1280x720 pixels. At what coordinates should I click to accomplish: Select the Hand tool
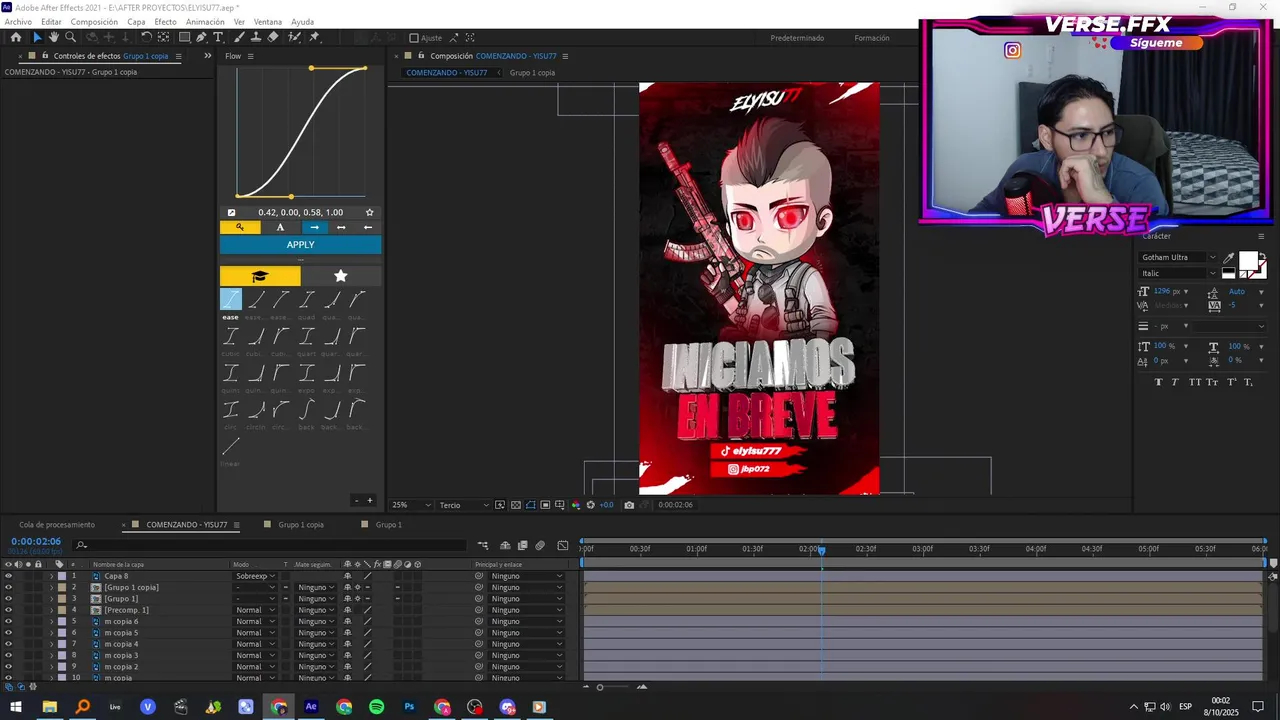(54, 37)
